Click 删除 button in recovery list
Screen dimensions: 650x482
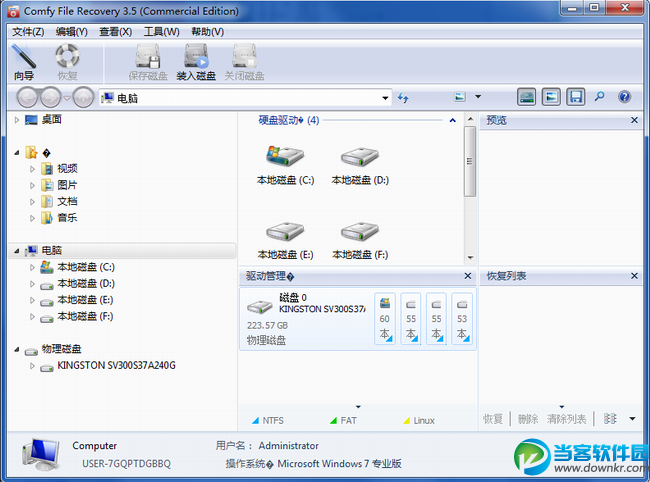(x=528, y=419)
